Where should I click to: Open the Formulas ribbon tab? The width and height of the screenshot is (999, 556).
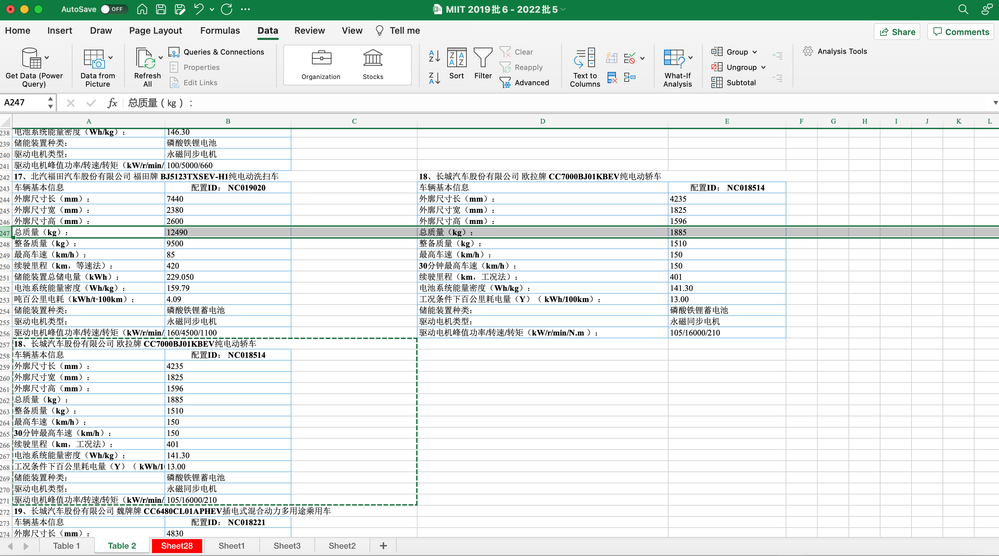point(220,31)
